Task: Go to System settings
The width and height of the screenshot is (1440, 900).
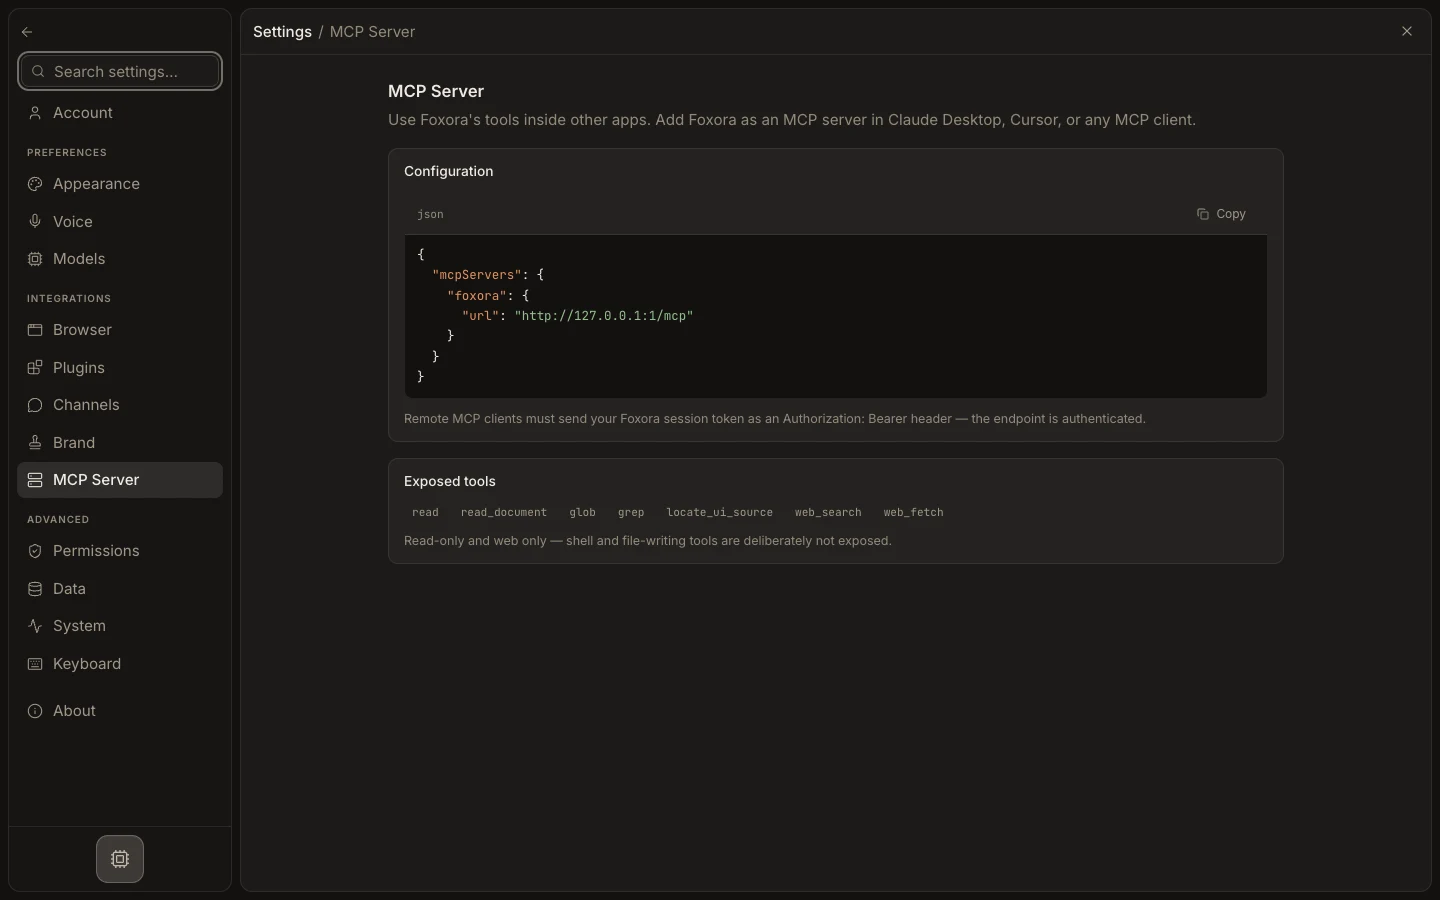Action: coord(120,626)
